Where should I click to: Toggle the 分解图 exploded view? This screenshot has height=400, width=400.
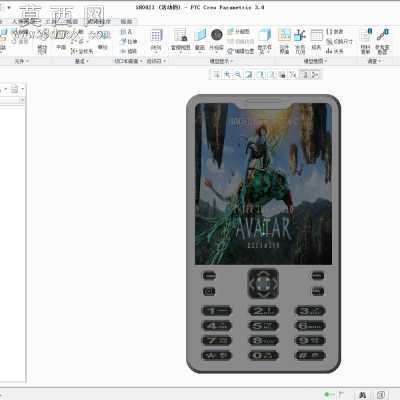[x=238, y=32]
